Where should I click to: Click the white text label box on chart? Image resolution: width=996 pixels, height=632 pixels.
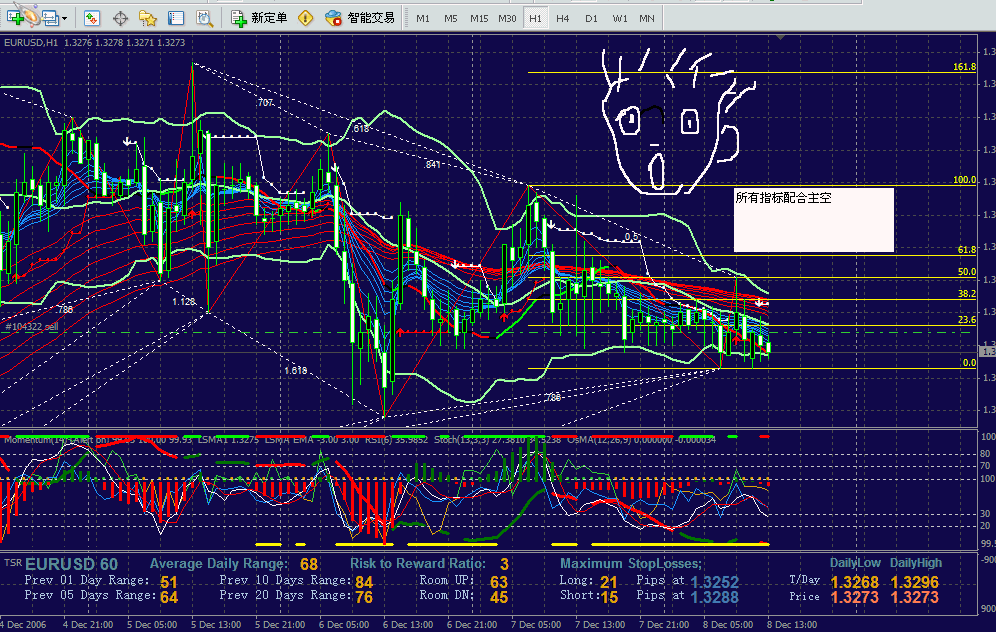pos(813,220)
